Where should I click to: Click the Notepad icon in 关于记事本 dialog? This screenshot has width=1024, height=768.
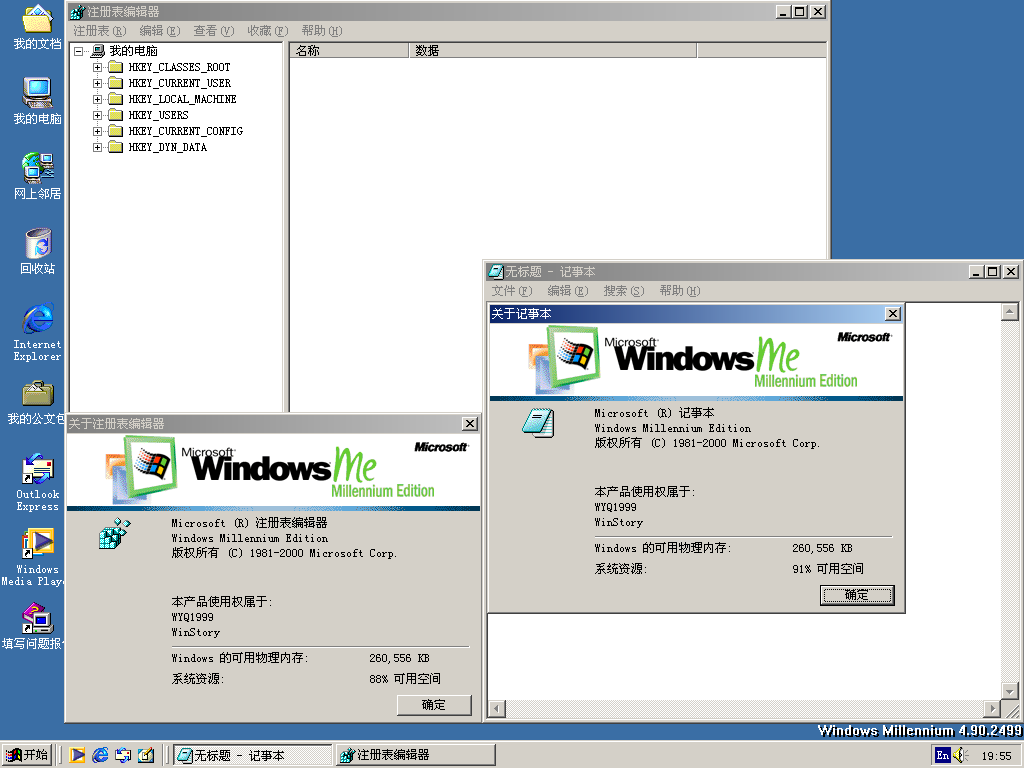(538, 423)
